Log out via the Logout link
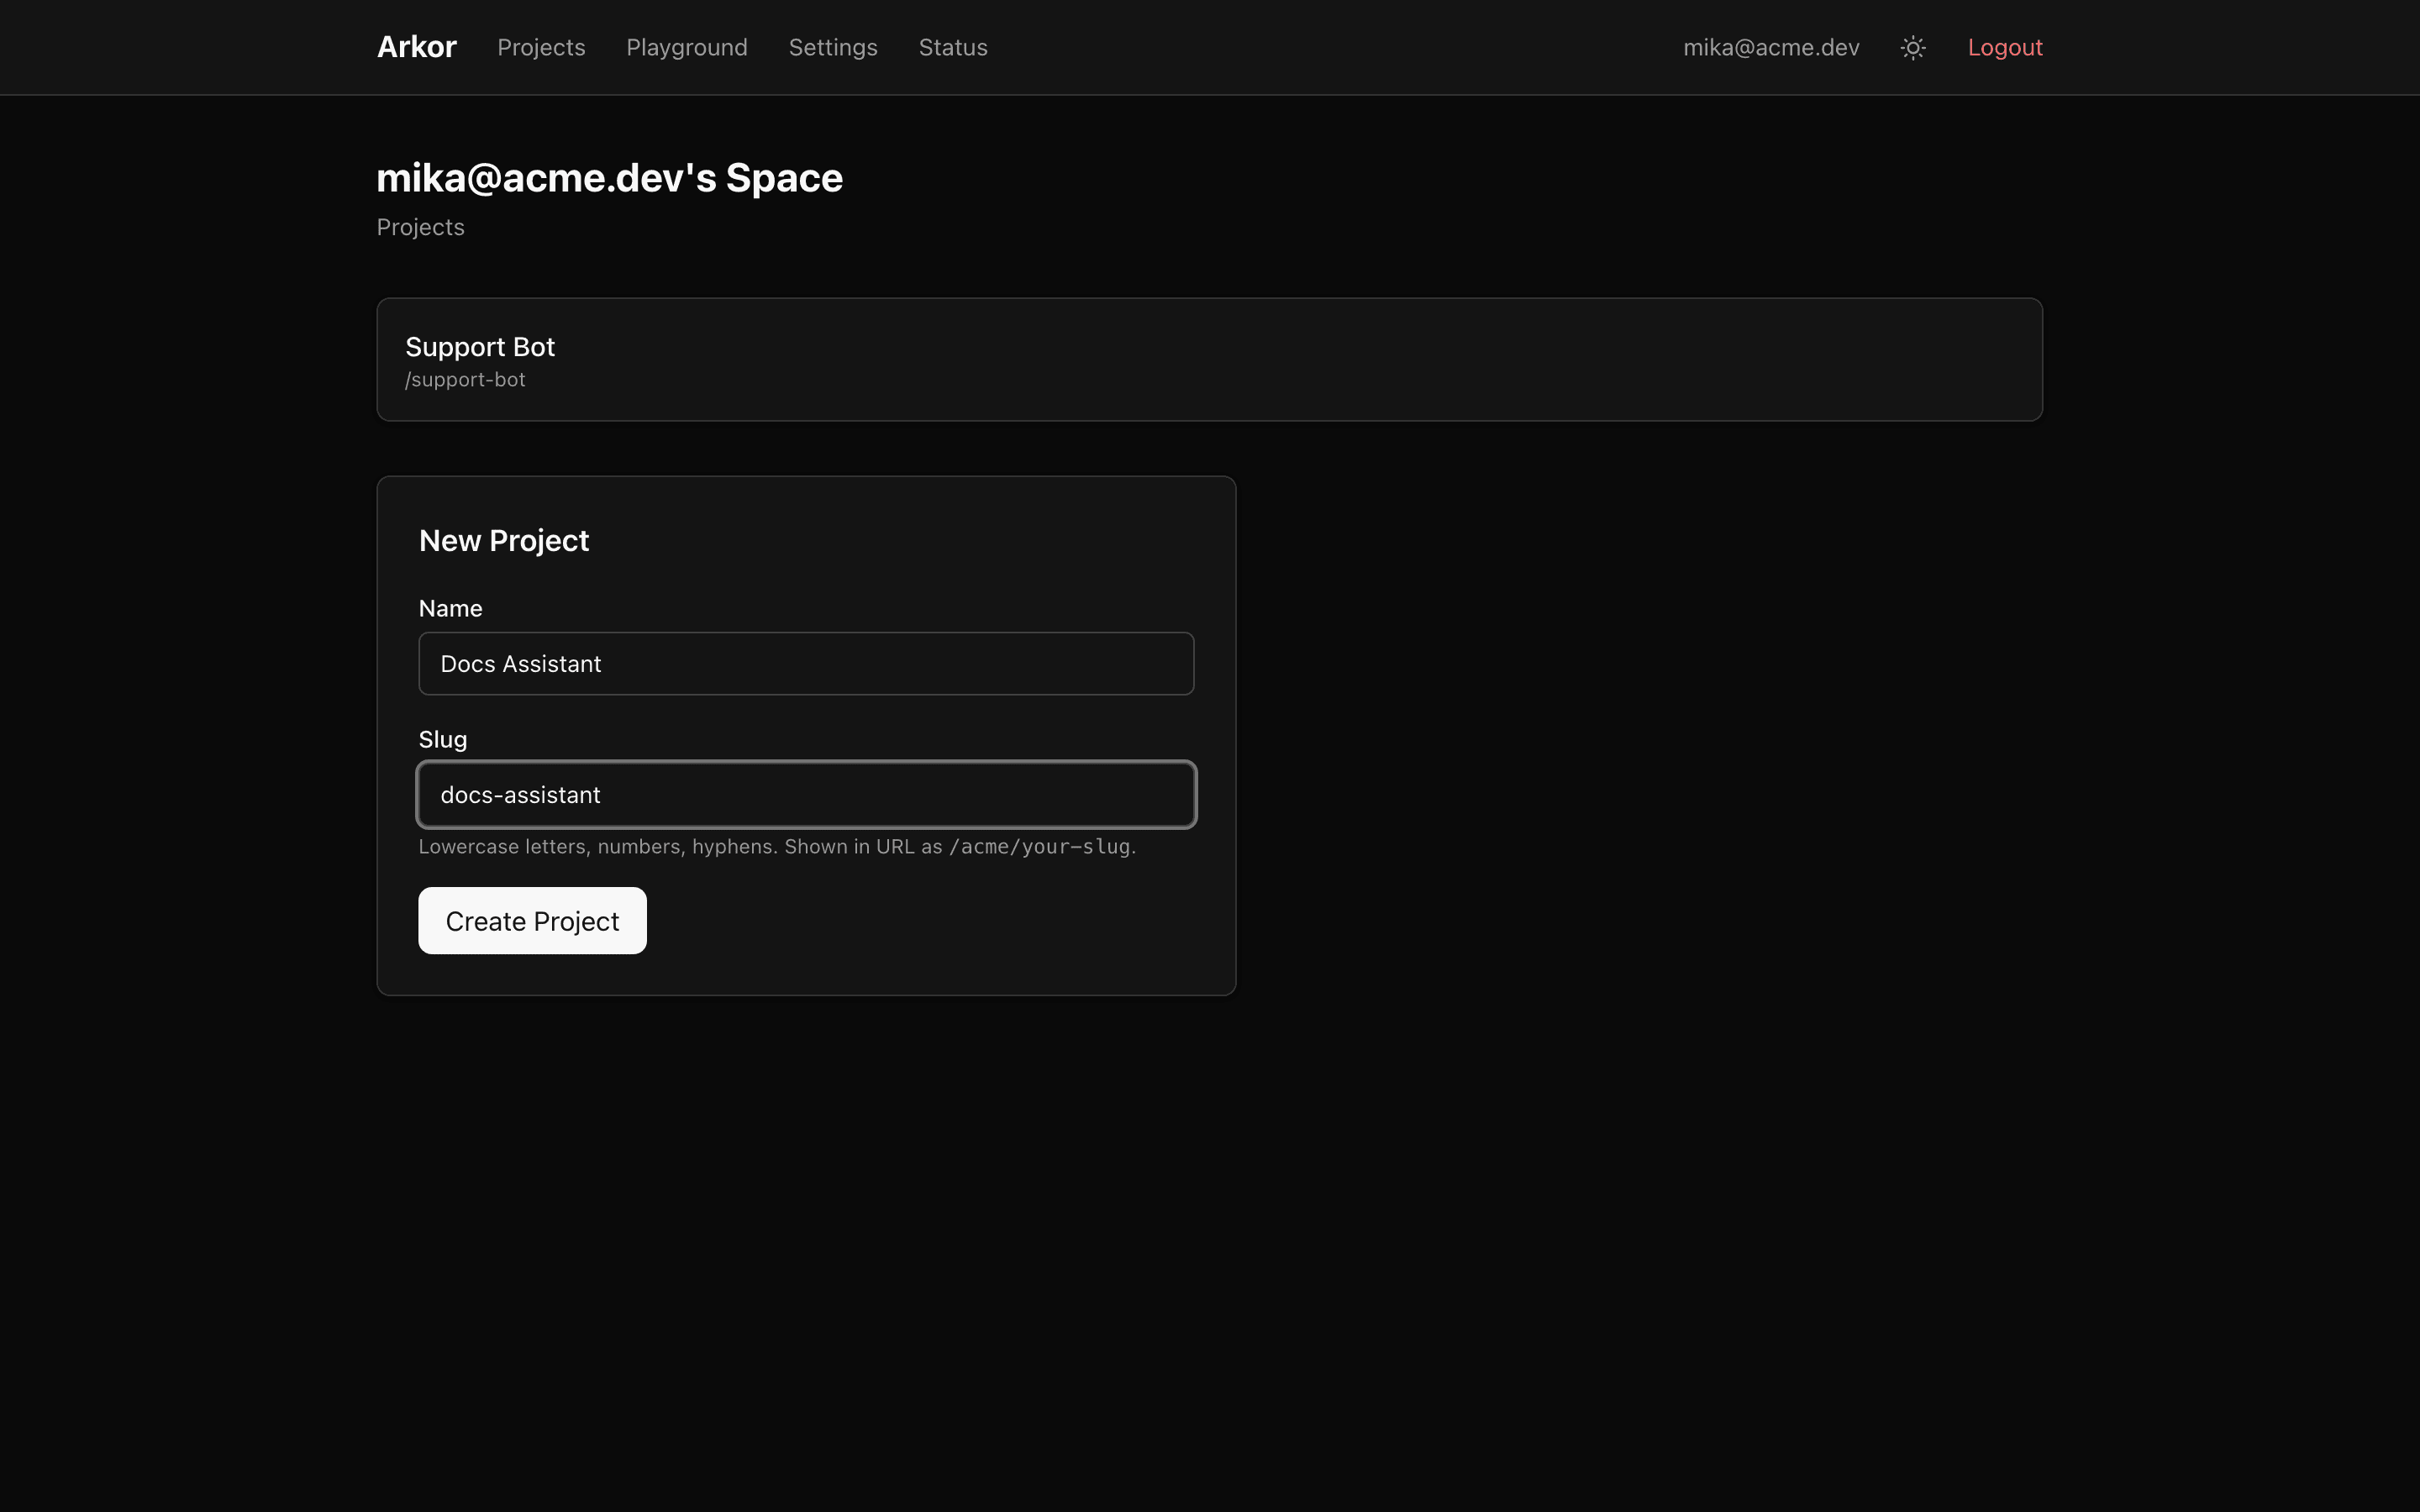The width and height of the screenshot is (2420, 1512). [x=2004, y=47]
